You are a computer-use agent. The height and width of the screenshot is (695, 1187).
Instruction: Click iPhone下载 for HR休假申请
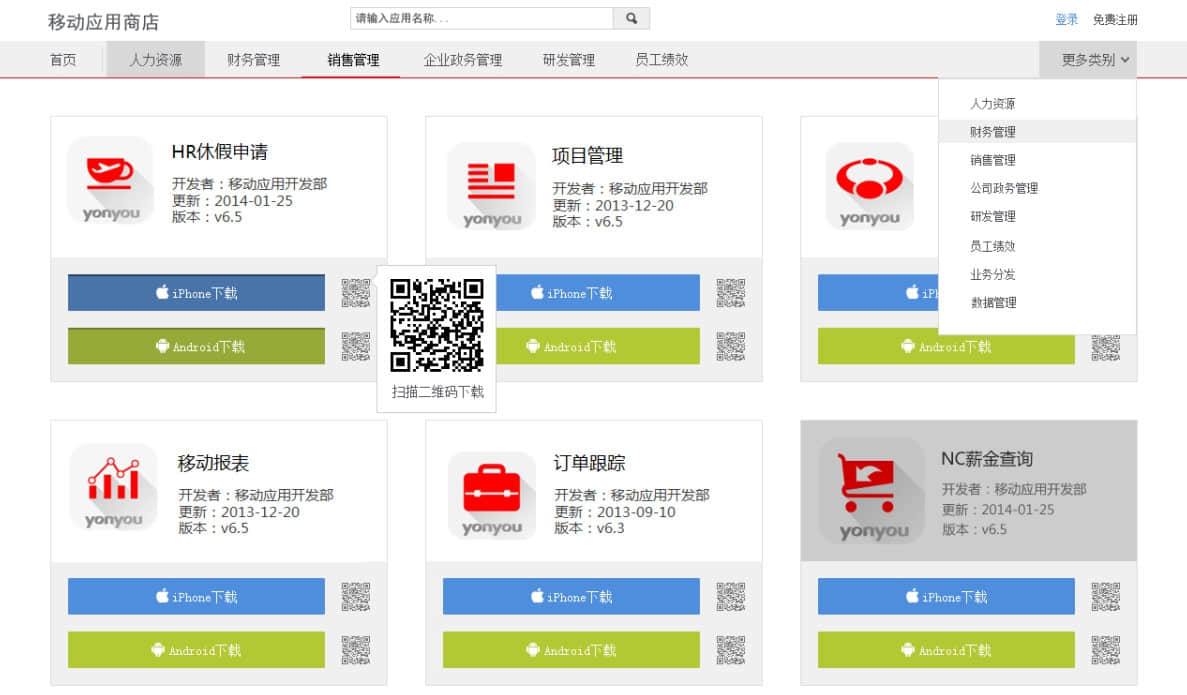pos(196,293)
